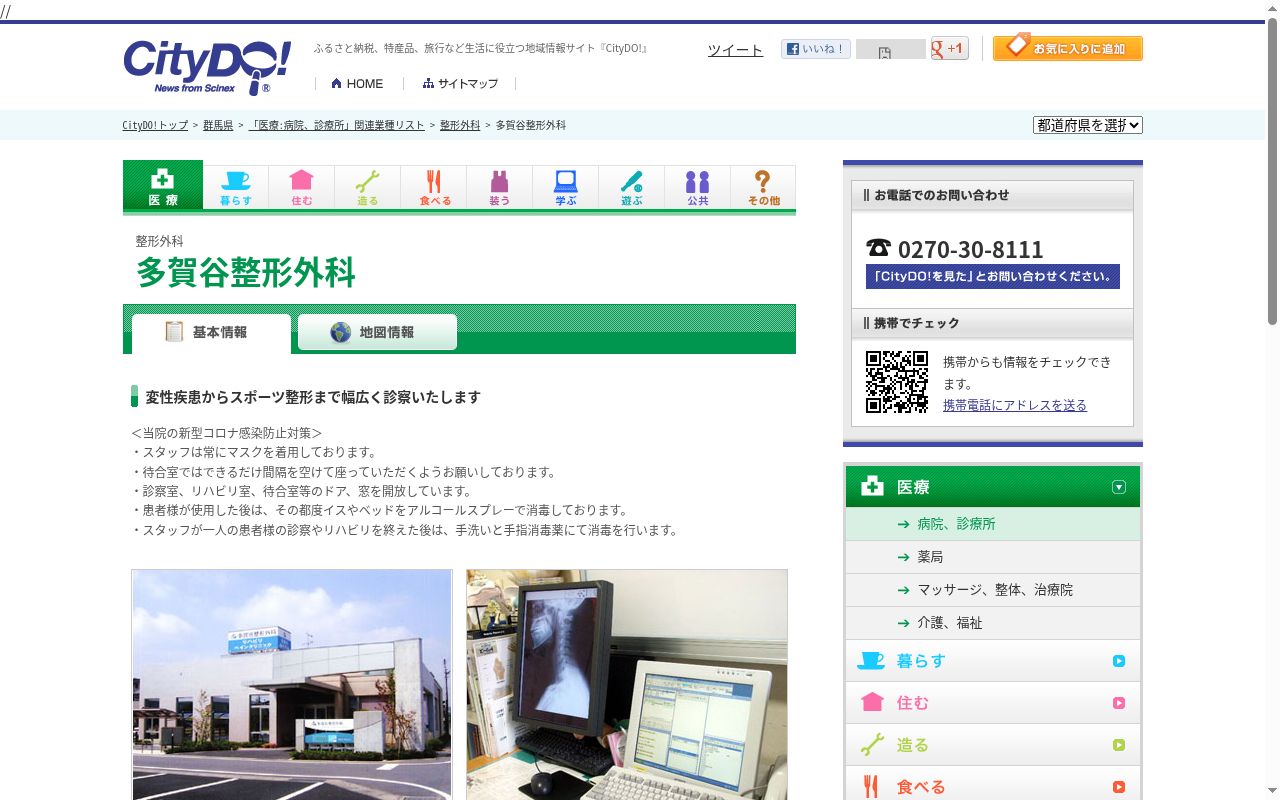The height and width of the screenshot is (800, 1280).
Task: Go to CityDO!トップ breadcrumb
Action: (x=155, y=125)
